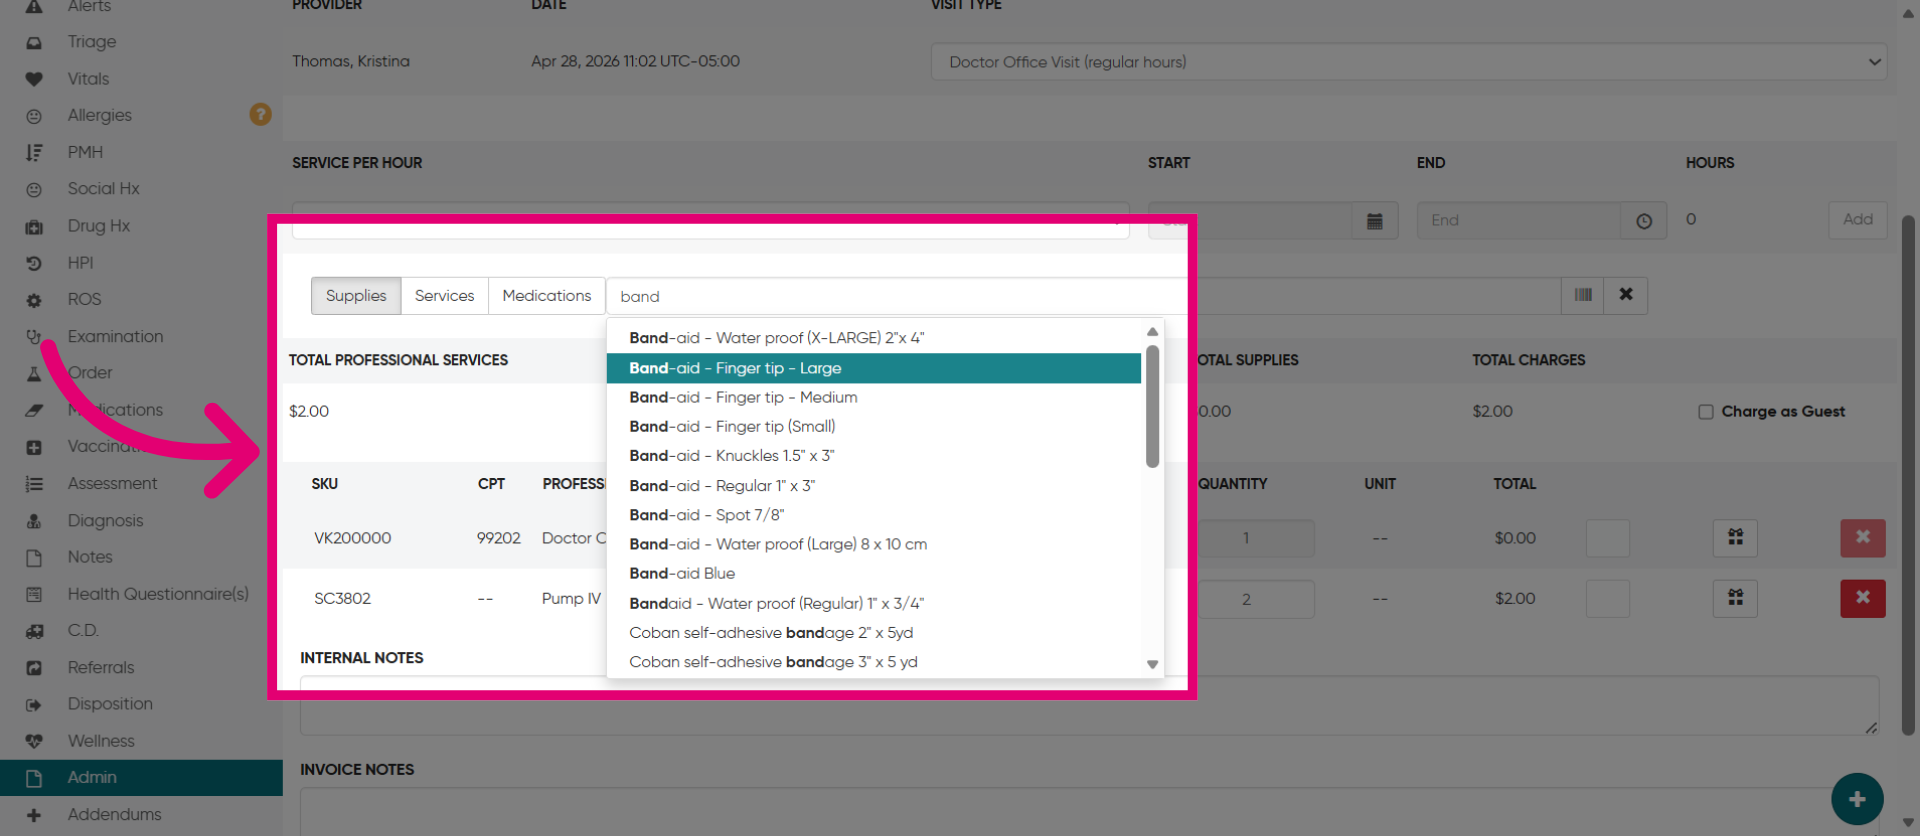Pick Band-aid Spot 7/8"
This screenshot has height=836, width=1920.
click(x=874, y=514)
